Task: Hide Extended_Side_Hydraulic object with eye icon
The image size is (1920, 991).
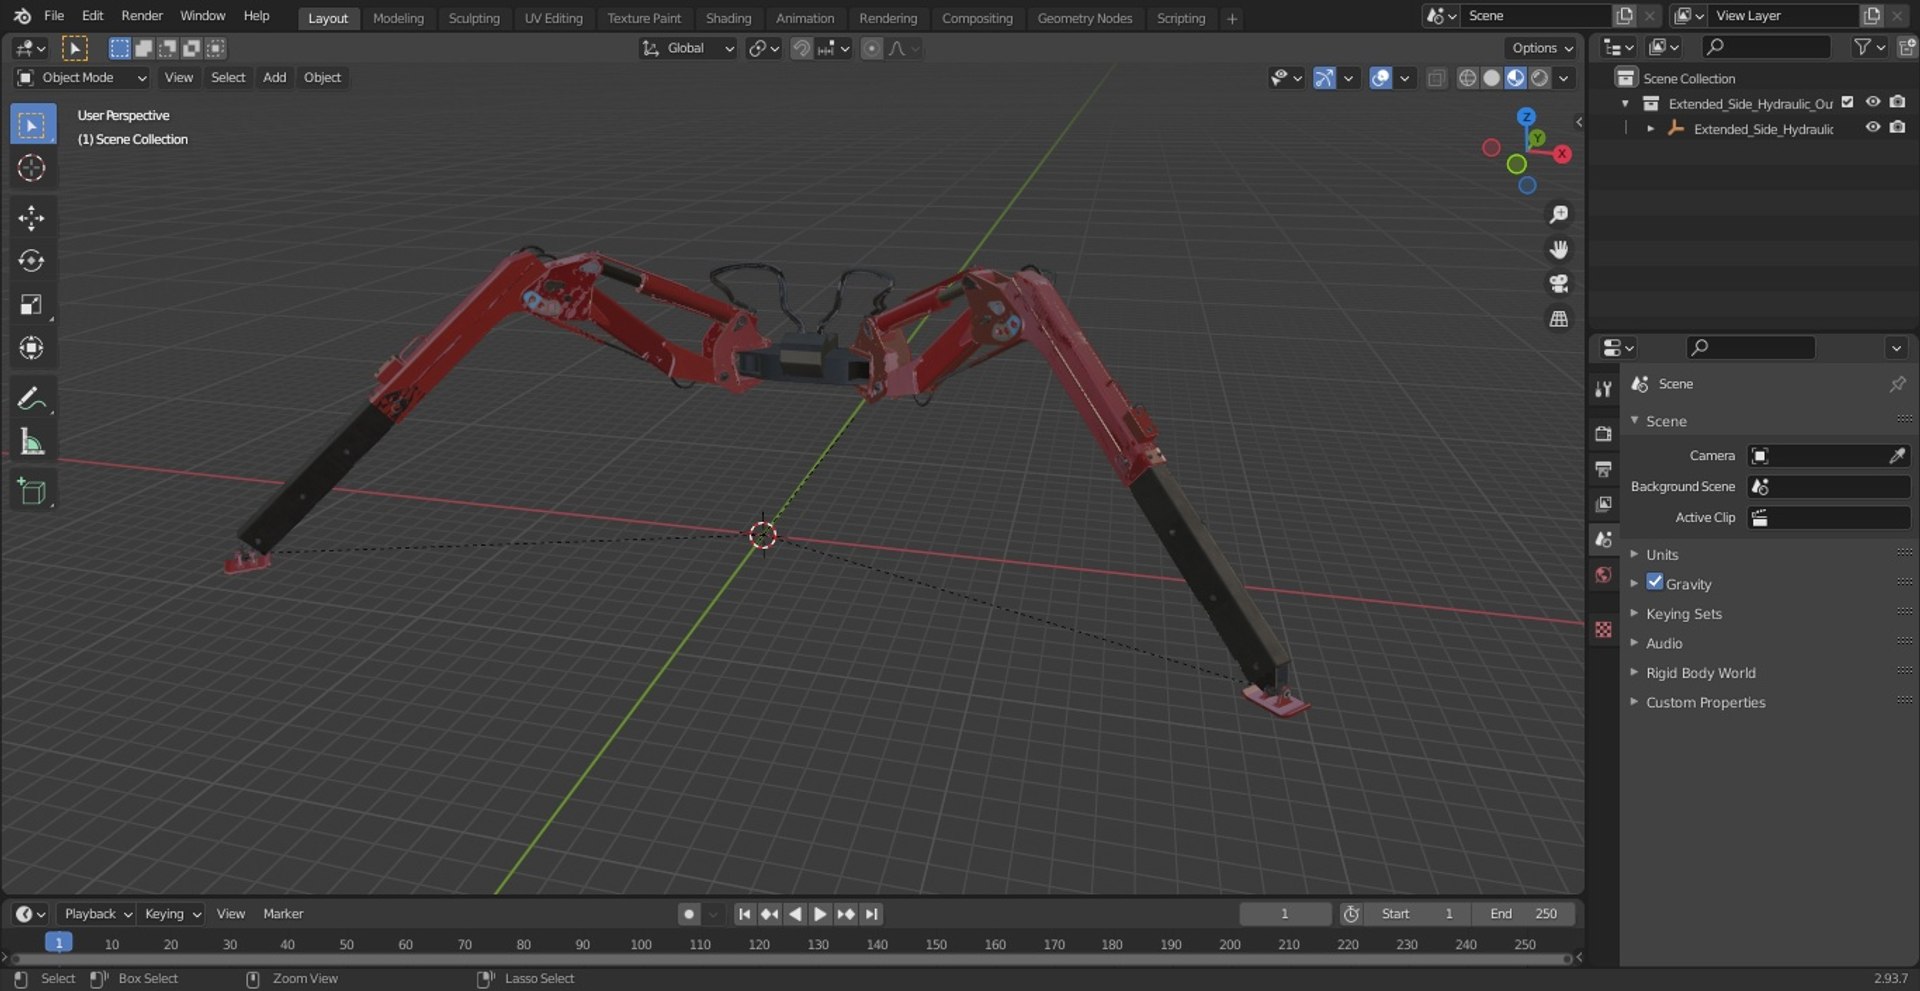Action: coord(1872,128)
